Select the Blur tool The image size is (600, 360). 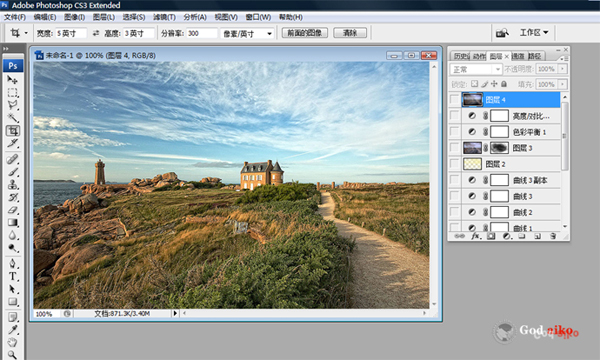[x=13, y=235]
